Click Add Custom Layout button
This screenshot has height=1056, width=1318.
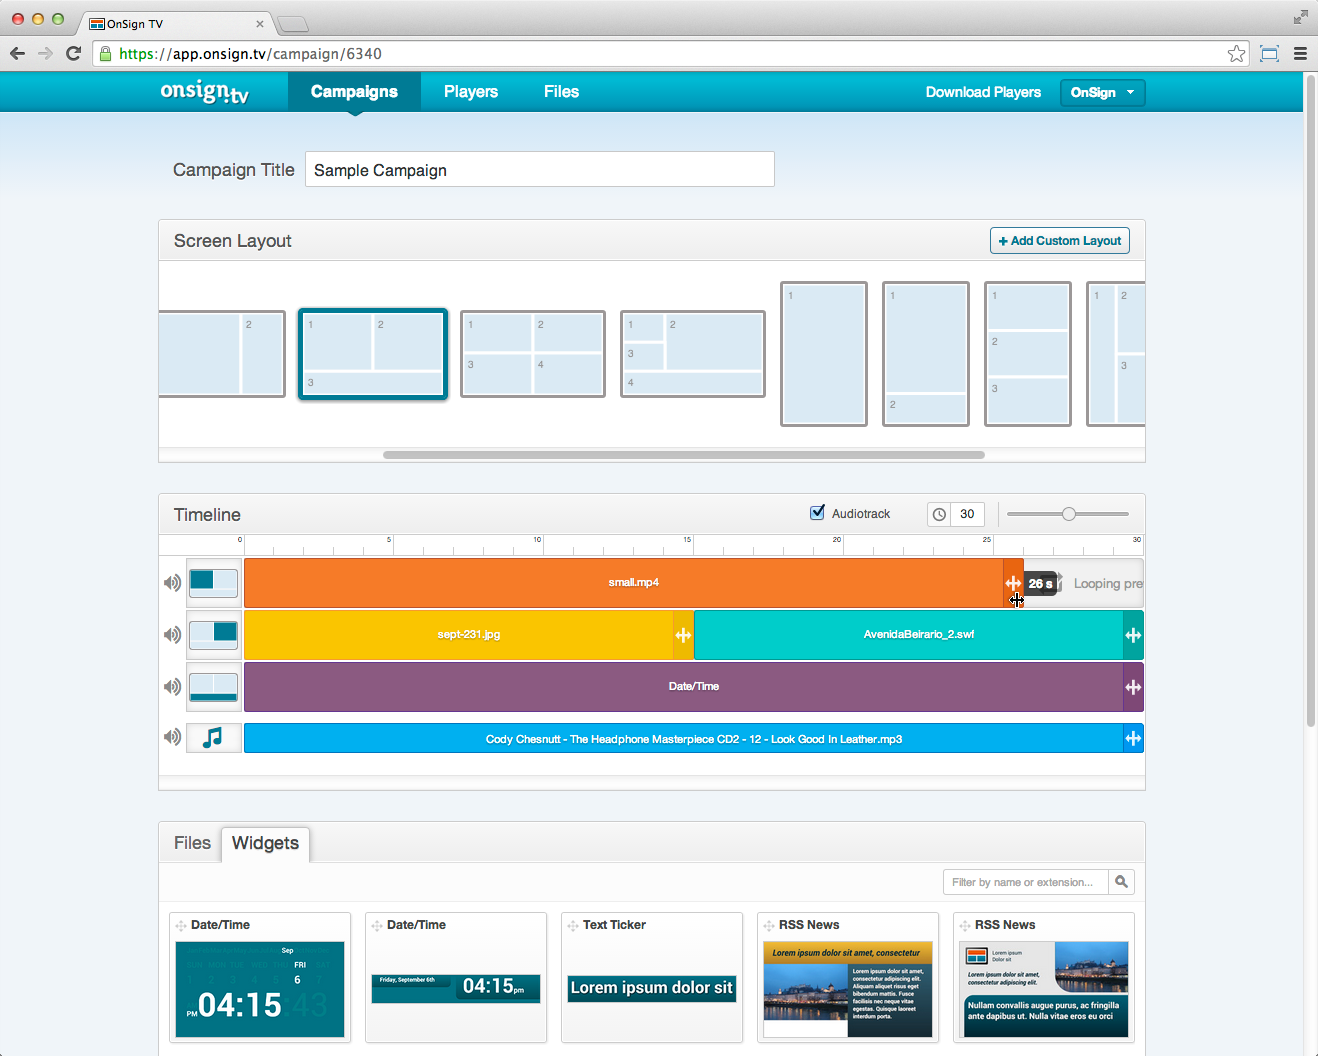click(x=1060, y=241)
